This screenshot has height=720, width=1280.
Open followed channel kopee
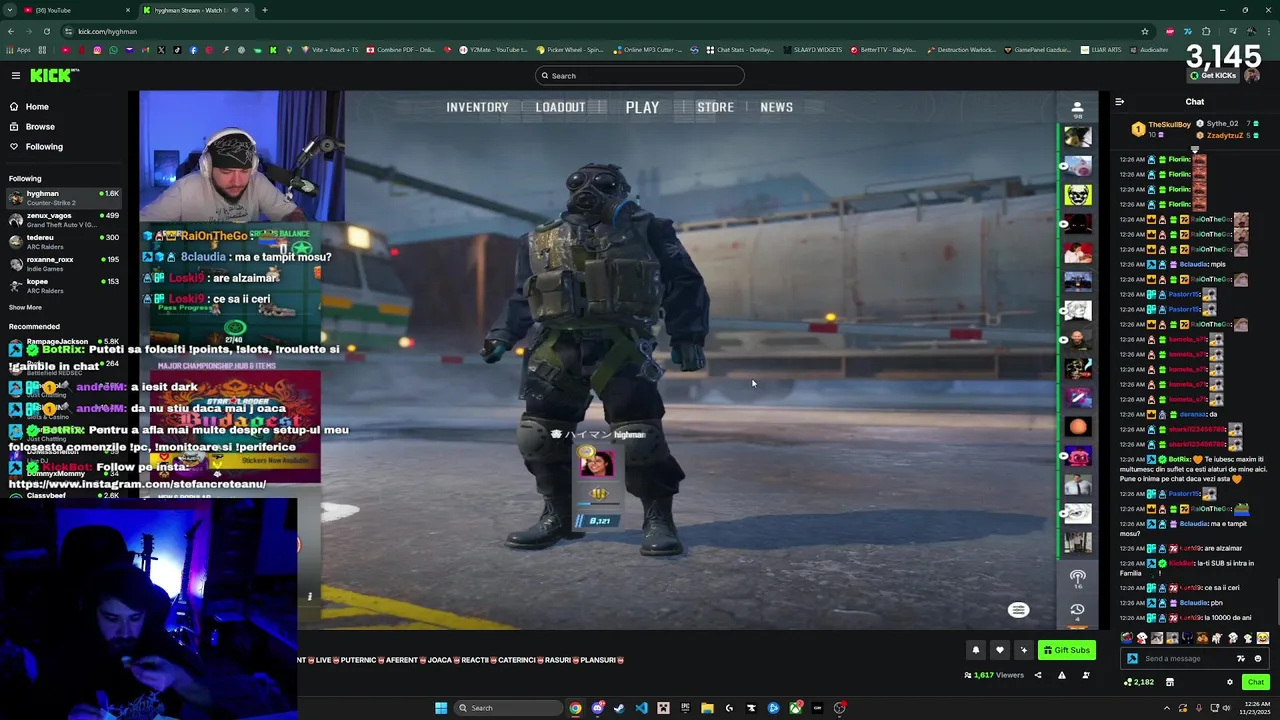64,285
